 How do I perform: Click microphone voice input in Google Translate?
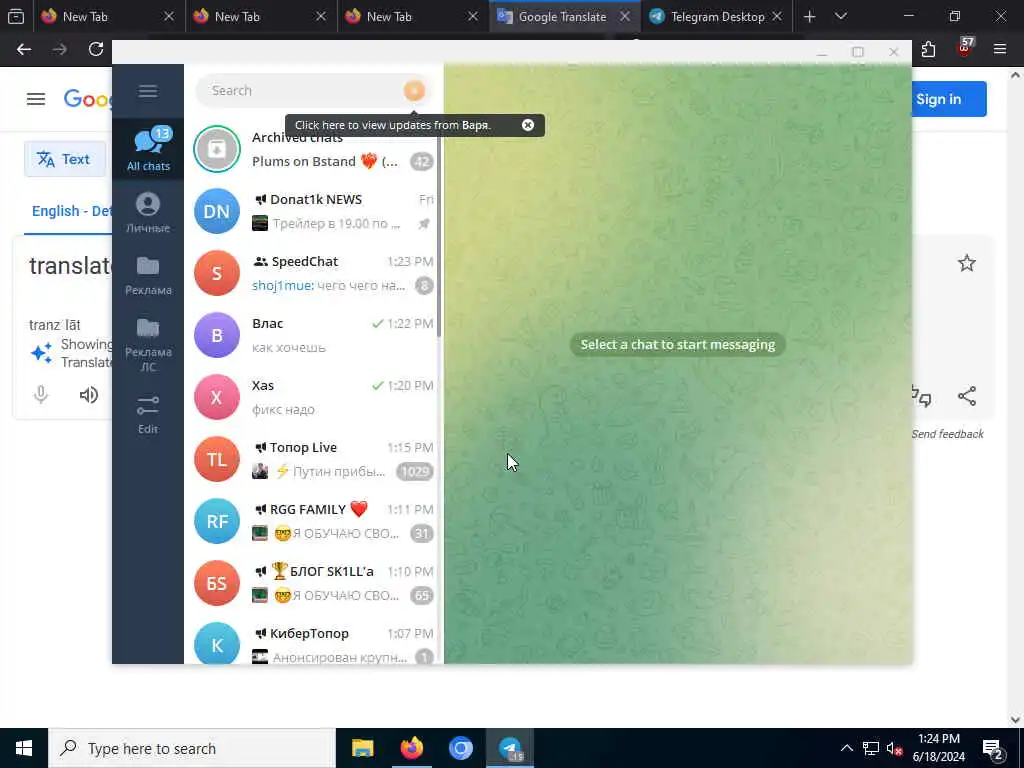(40, 394)
